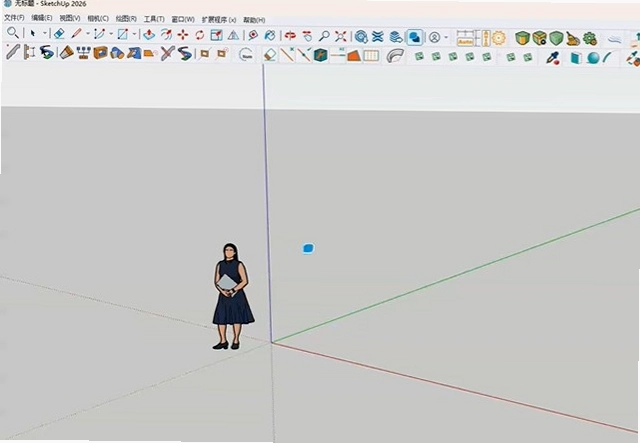The height and width of the screenshot is (443, 640).
Task: Click the grid table icon
Action: point(371,56)
